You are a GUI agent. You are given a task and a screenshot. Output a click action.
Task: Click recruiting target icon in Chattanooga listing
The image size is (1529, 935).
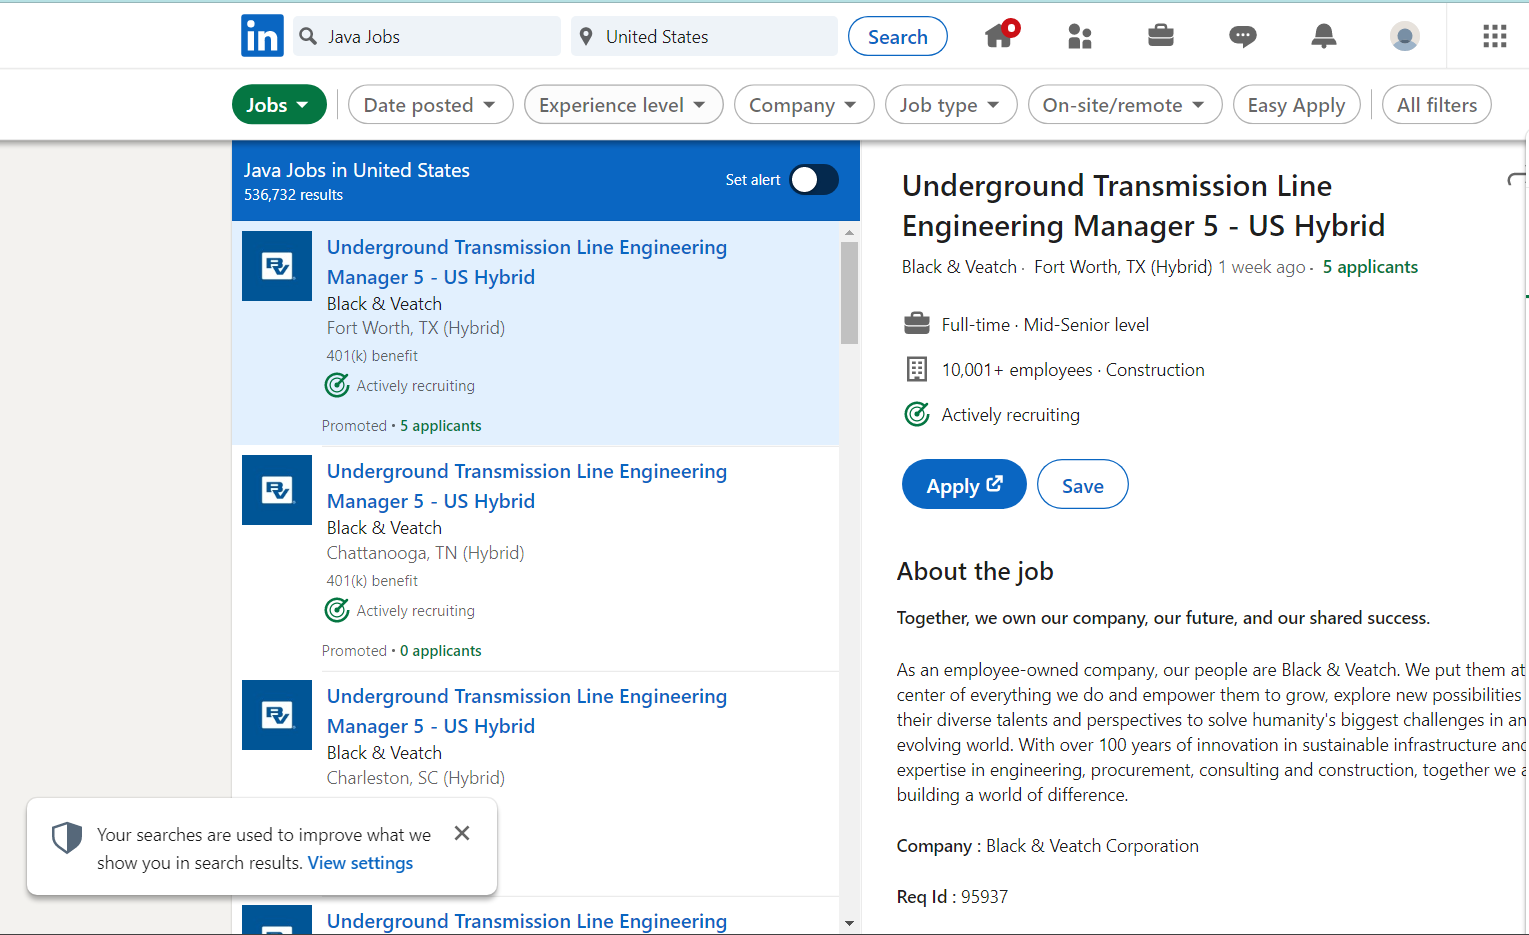coord(337,610)
